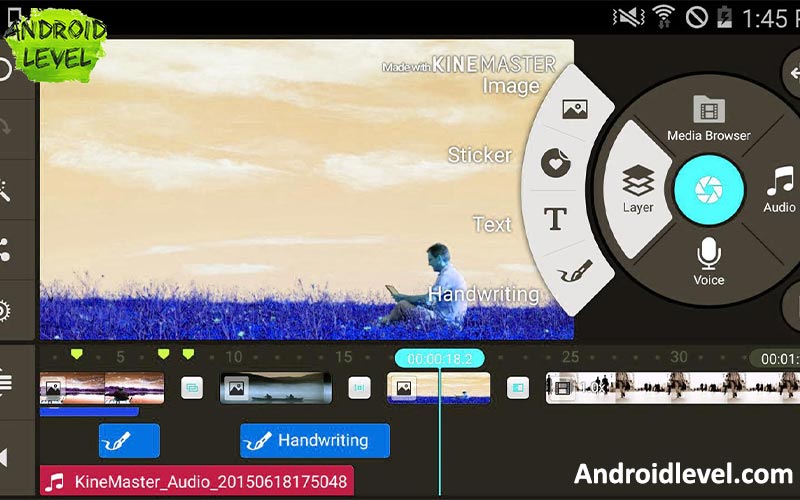This screenshot has width=800, height=500.
Task: Tap the first green bookmark marker
Action: click(x=77, y=354)
